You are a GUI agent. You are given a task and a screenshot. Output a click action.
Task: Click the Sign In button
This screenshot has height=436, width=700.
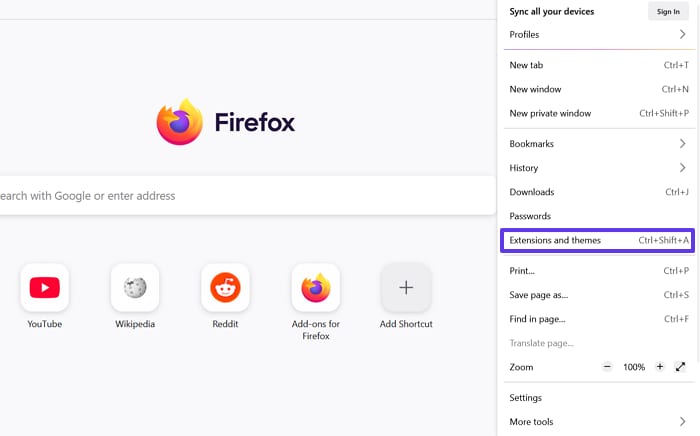point(668,12)
